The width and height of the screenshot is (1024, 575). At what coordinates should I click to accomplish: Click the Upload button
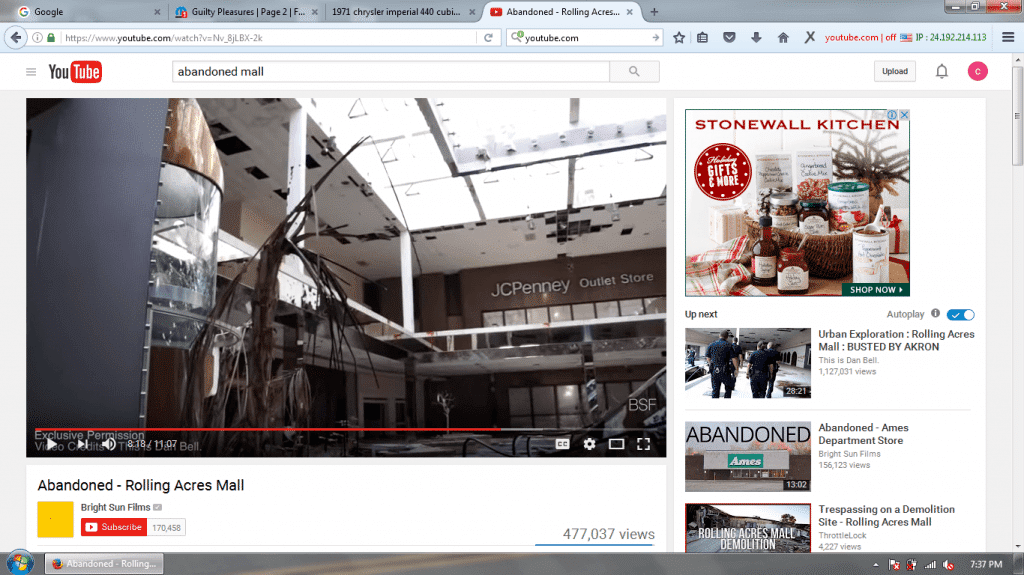click(x=894, y=71)
